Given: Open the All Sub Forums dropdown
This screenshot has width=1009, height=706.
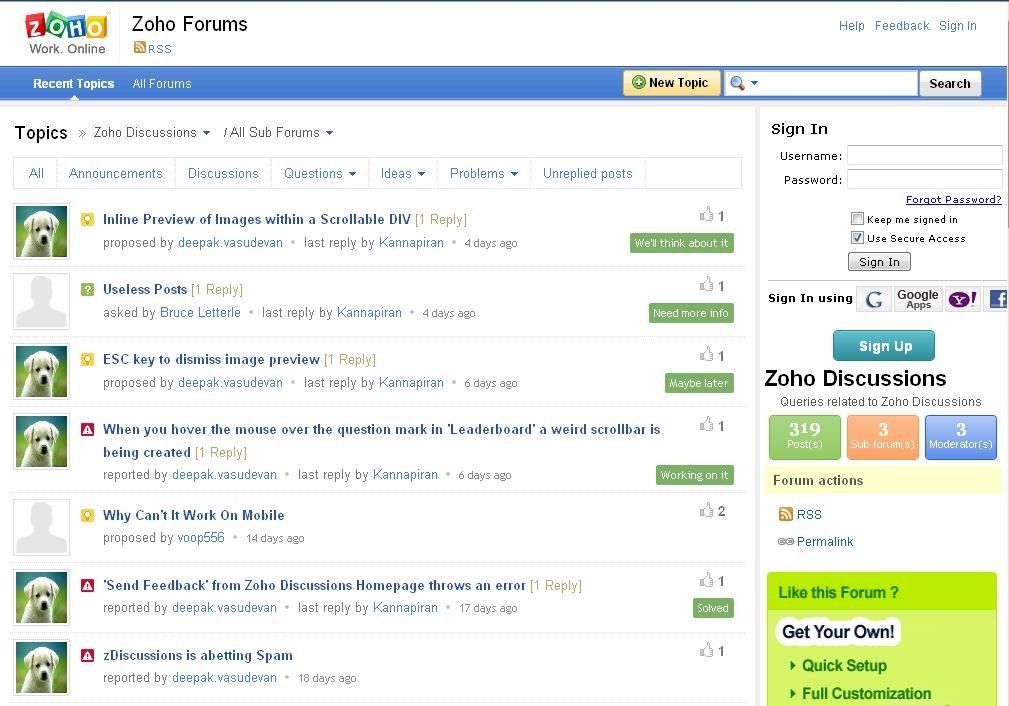Looking at the screenshot, I should coord(330,132).
